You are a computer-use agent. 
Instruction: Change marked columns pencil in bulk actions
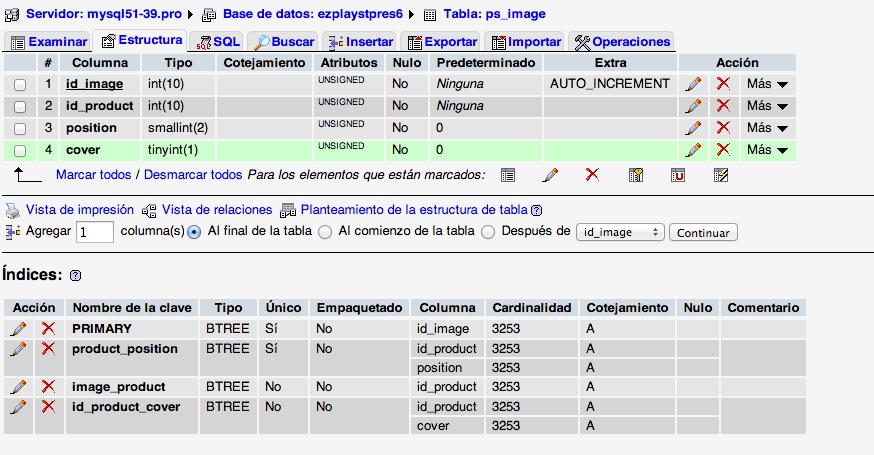point(550,175)
